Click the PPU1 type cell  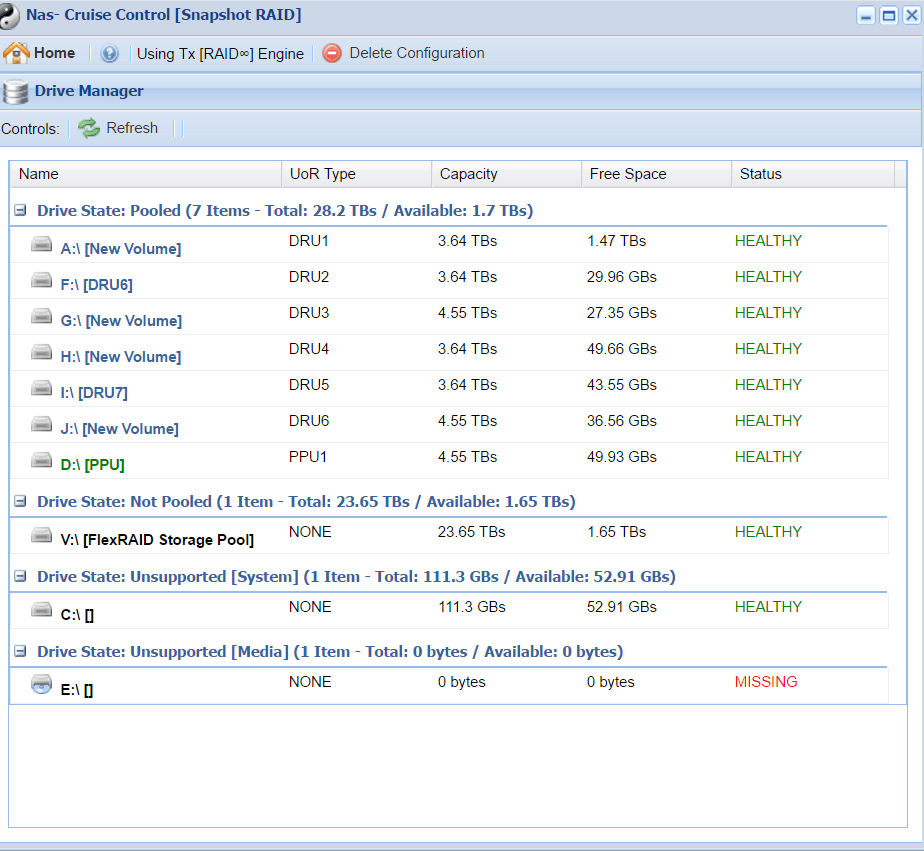(x=308, y=457)
